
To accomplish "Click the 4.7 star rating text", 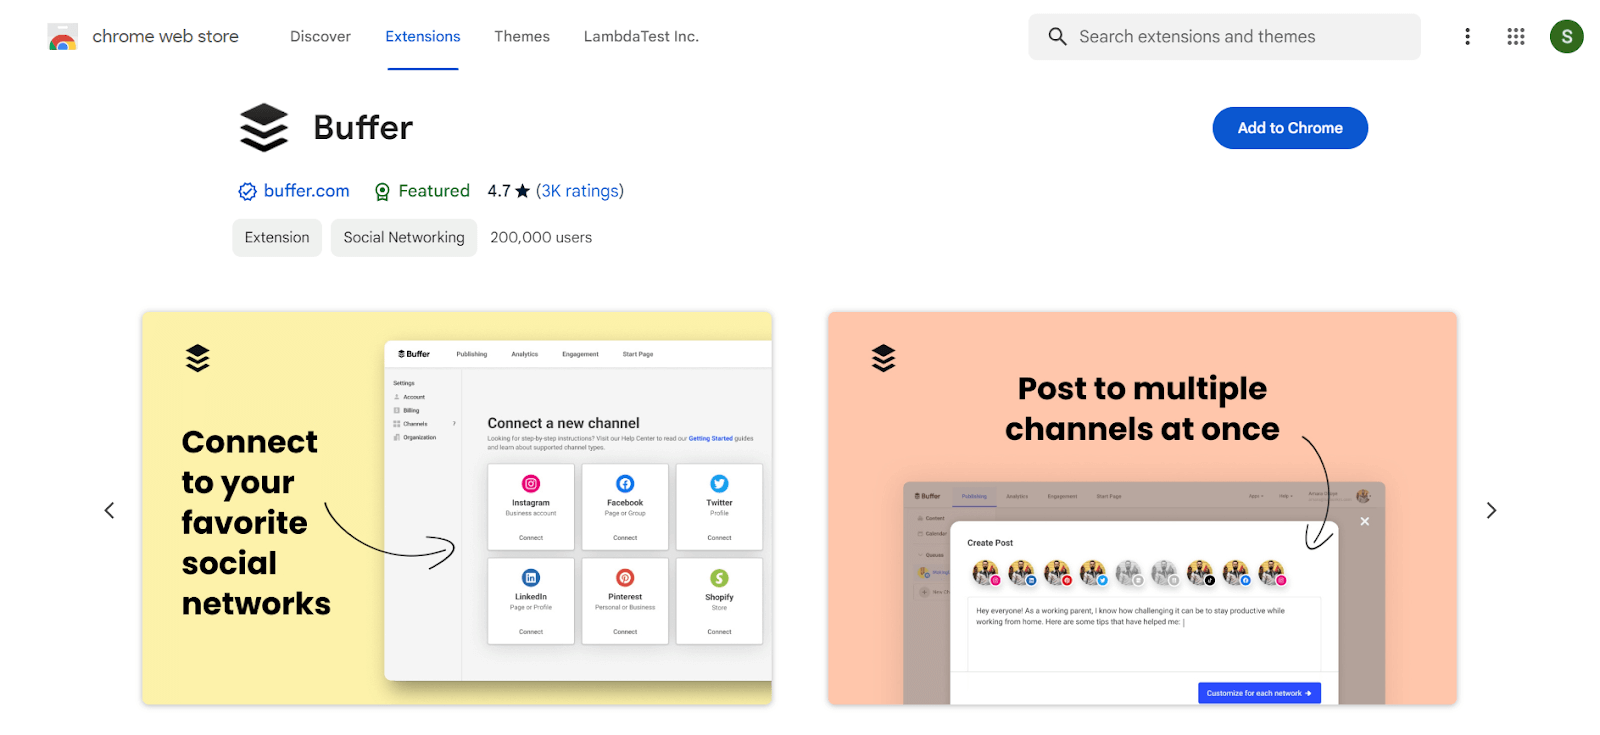I will (x=508, y=191).
